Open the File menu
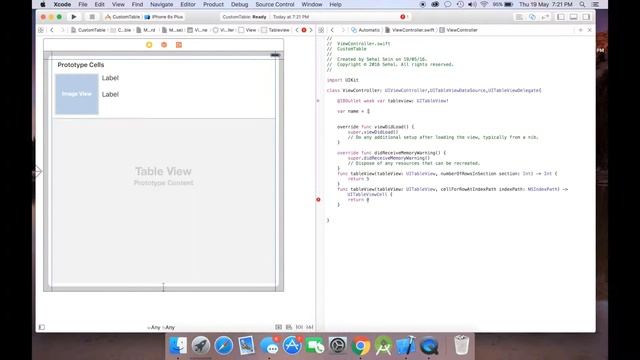The width and height of the screenshot is (640, 360). (83, 4)
